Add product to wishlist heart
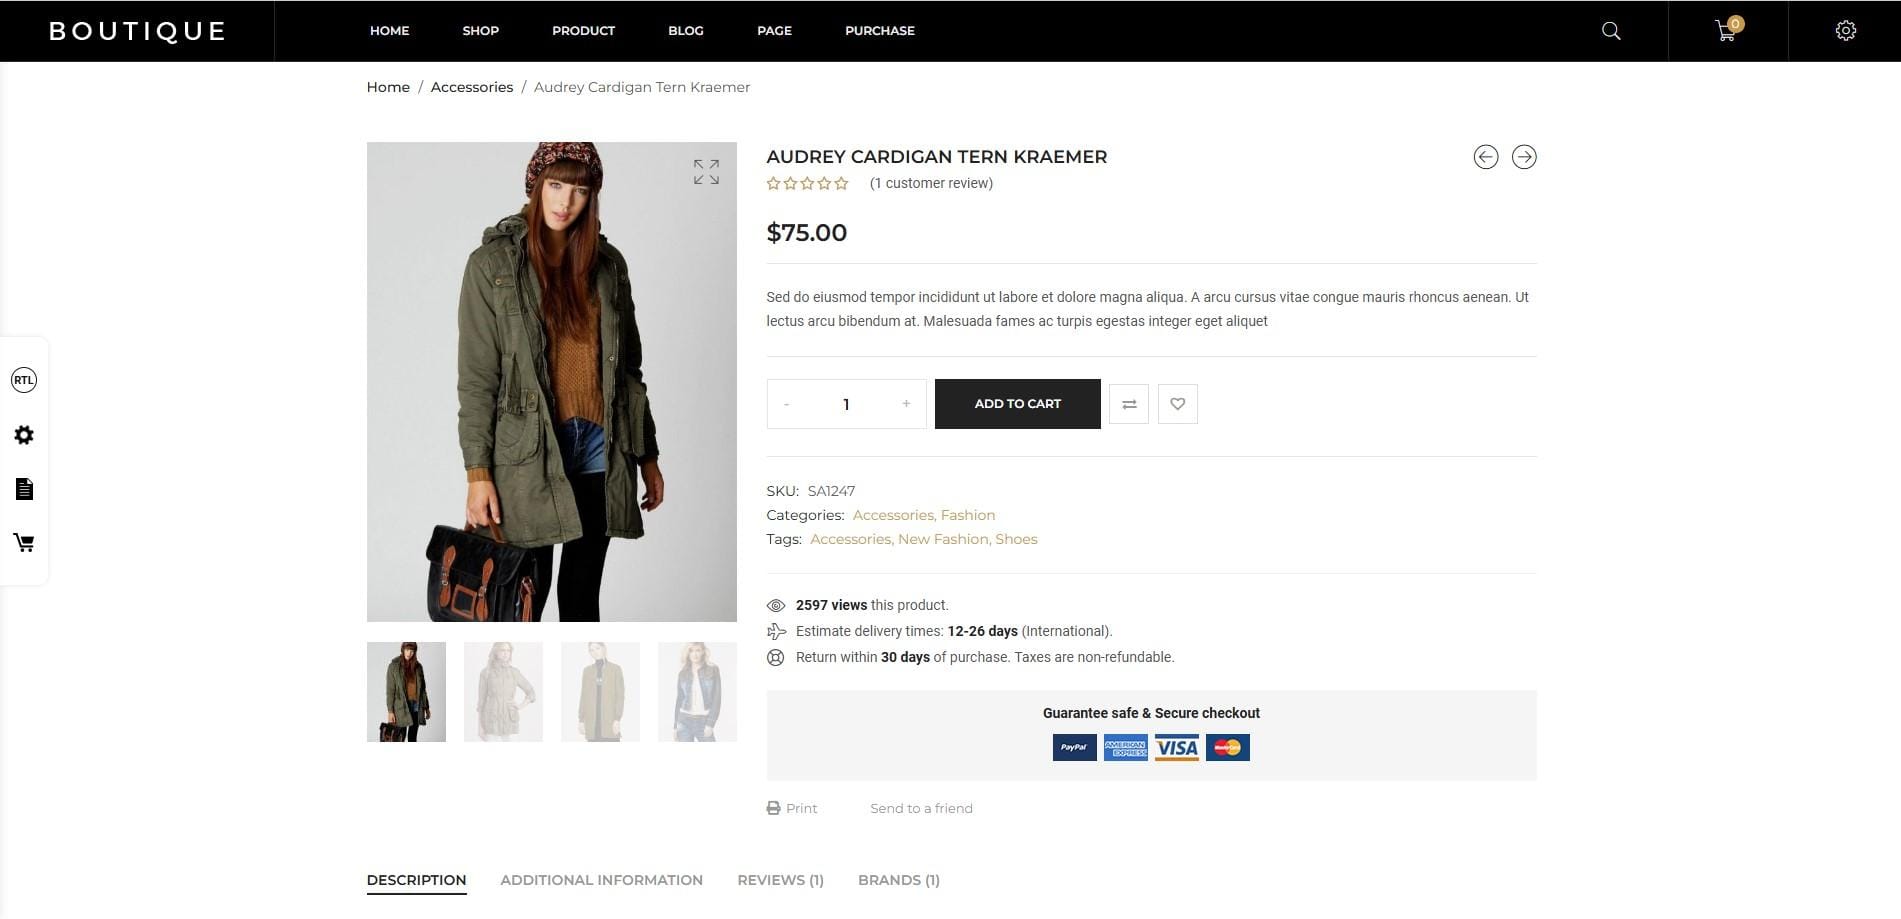 pos(1178,404)
